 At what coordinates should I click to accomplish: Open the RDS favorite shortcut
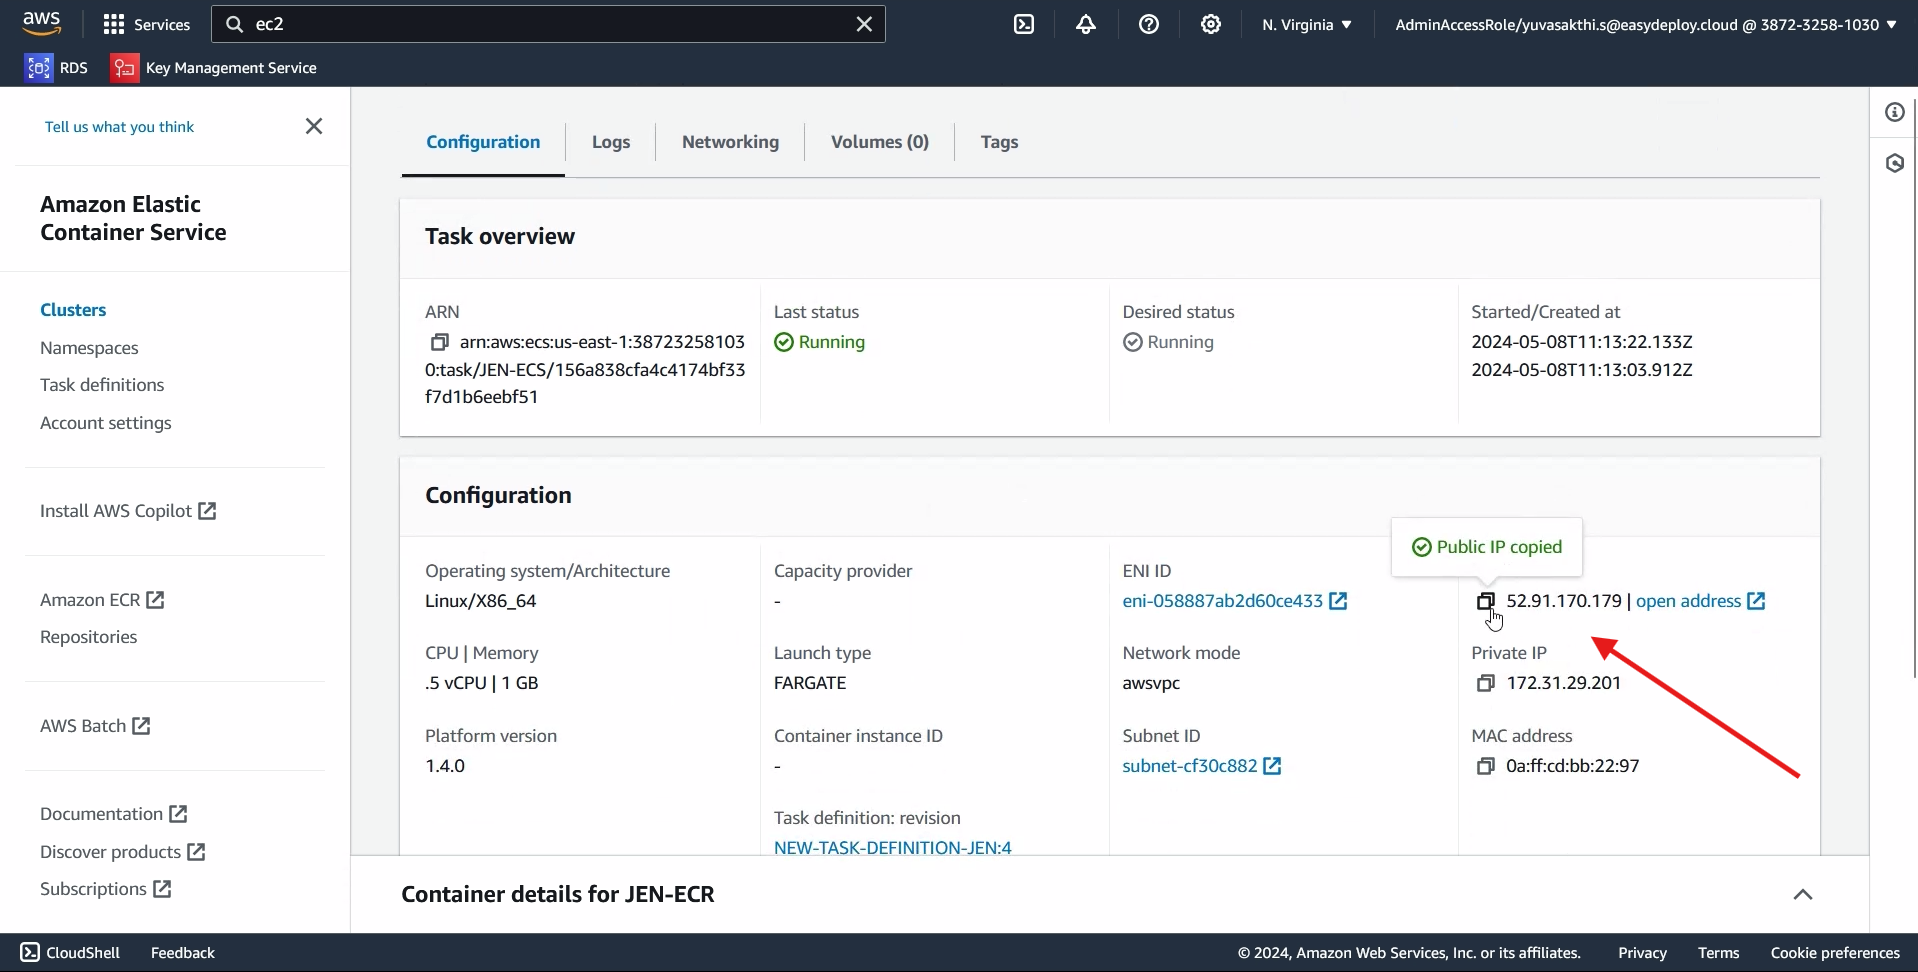click(x=56, y=67)
